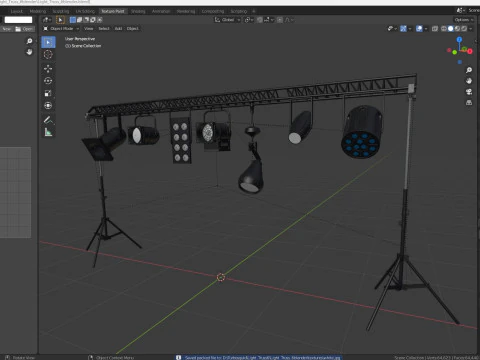
Task: Choose invert selection mode icon
Action: tap(93, 20)
